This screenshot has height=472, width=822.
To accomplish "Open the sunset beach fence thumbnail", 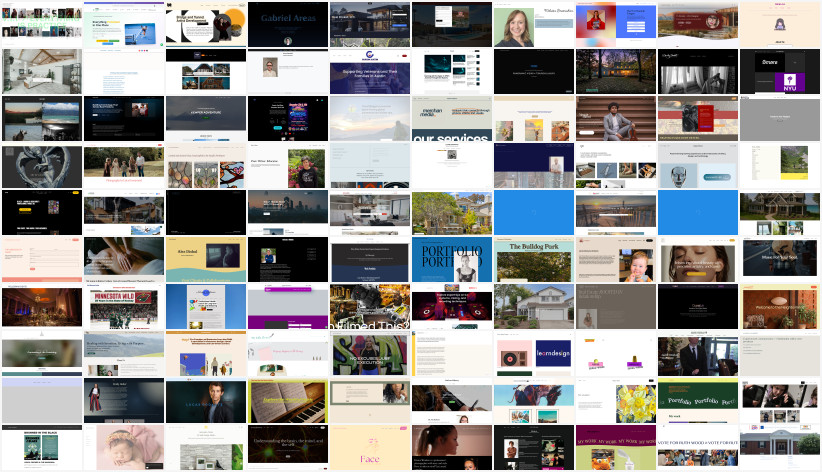I will pyautogui.click(x=616, y=212).
